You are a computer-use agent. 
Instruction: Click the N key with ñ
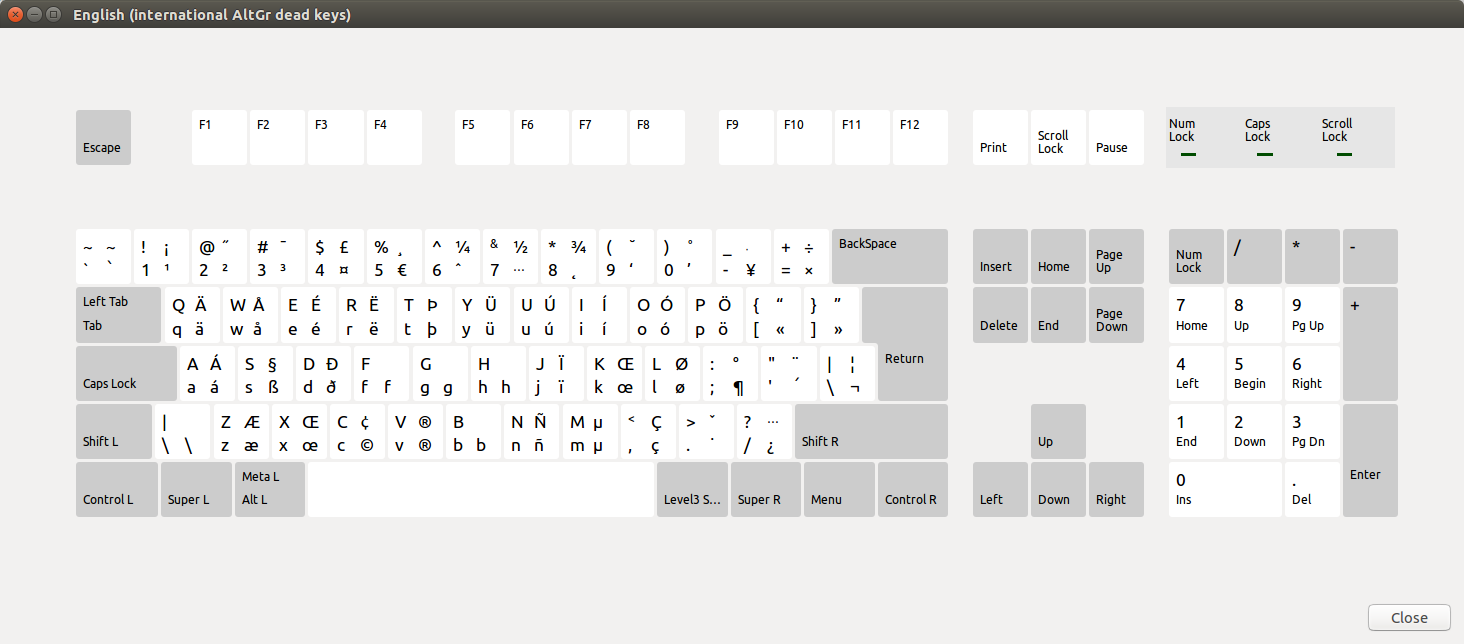point(531,431)
